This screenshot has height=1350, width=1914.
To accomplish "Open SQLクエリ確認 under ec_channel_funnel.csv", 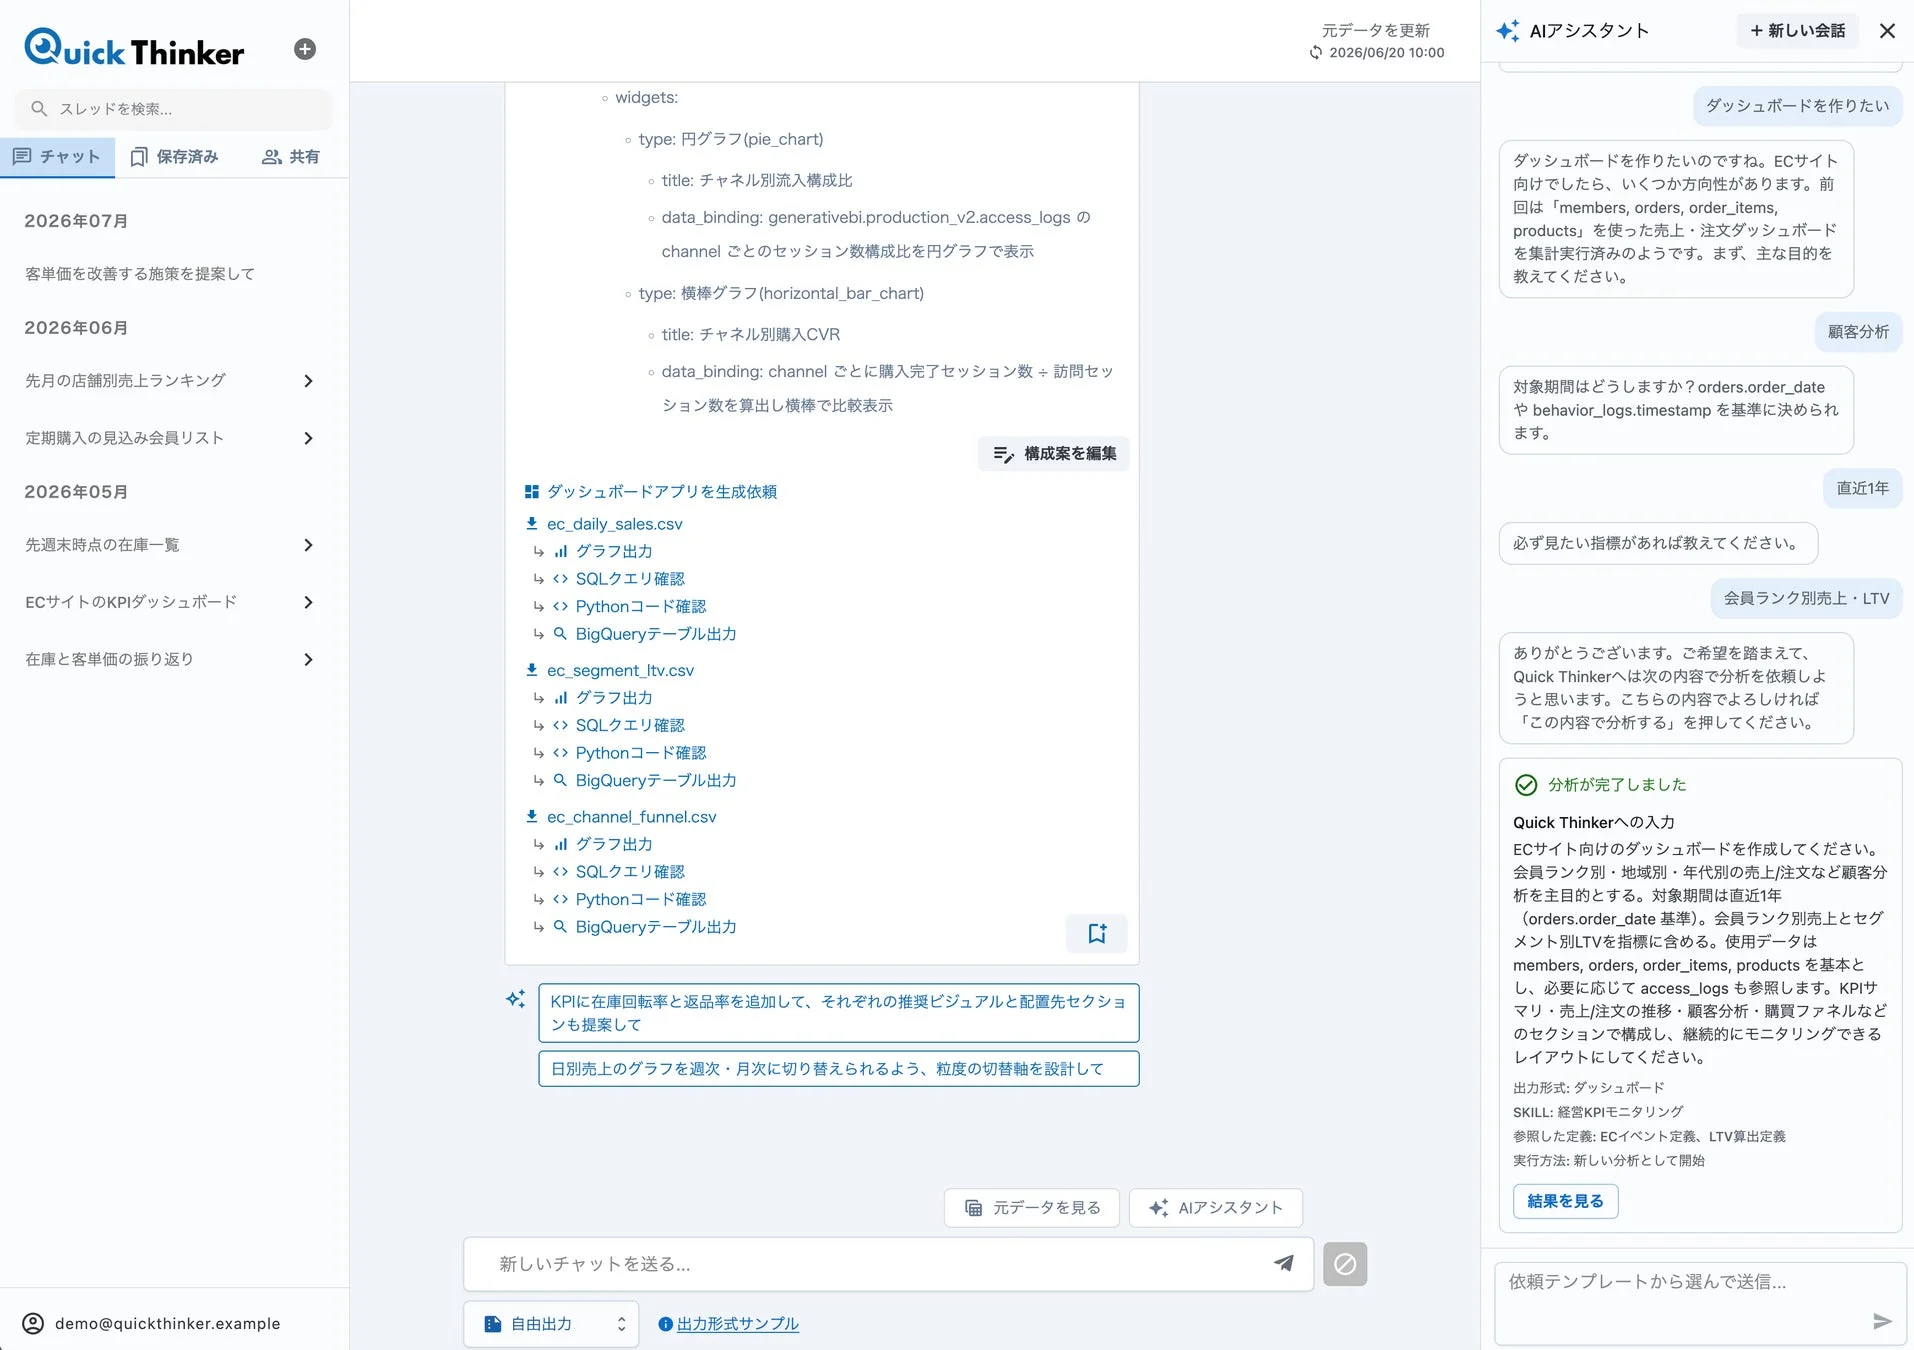I will tap(629, 872).
